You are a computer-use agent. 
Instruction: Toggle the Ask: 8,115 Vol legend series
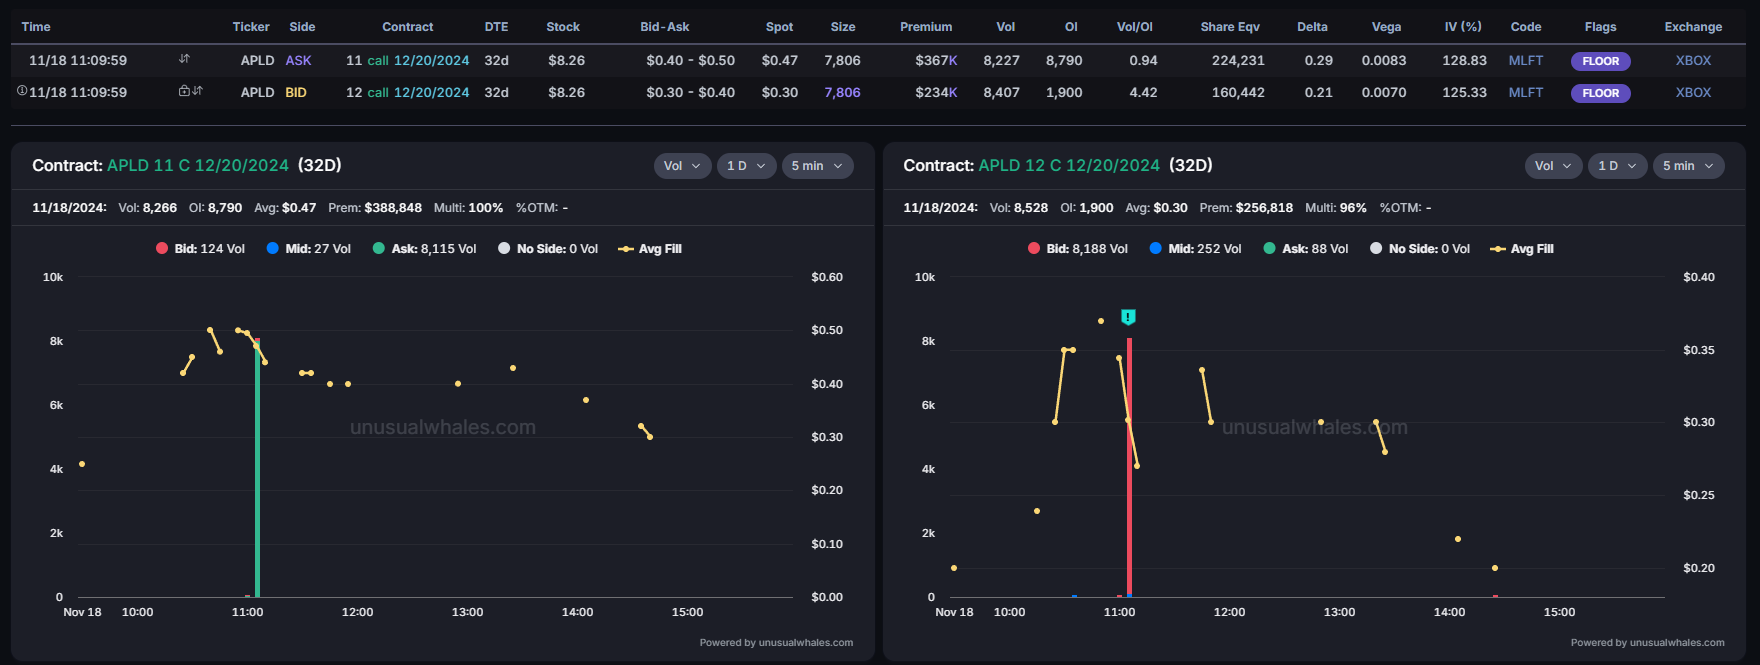[x=425, y=249]
